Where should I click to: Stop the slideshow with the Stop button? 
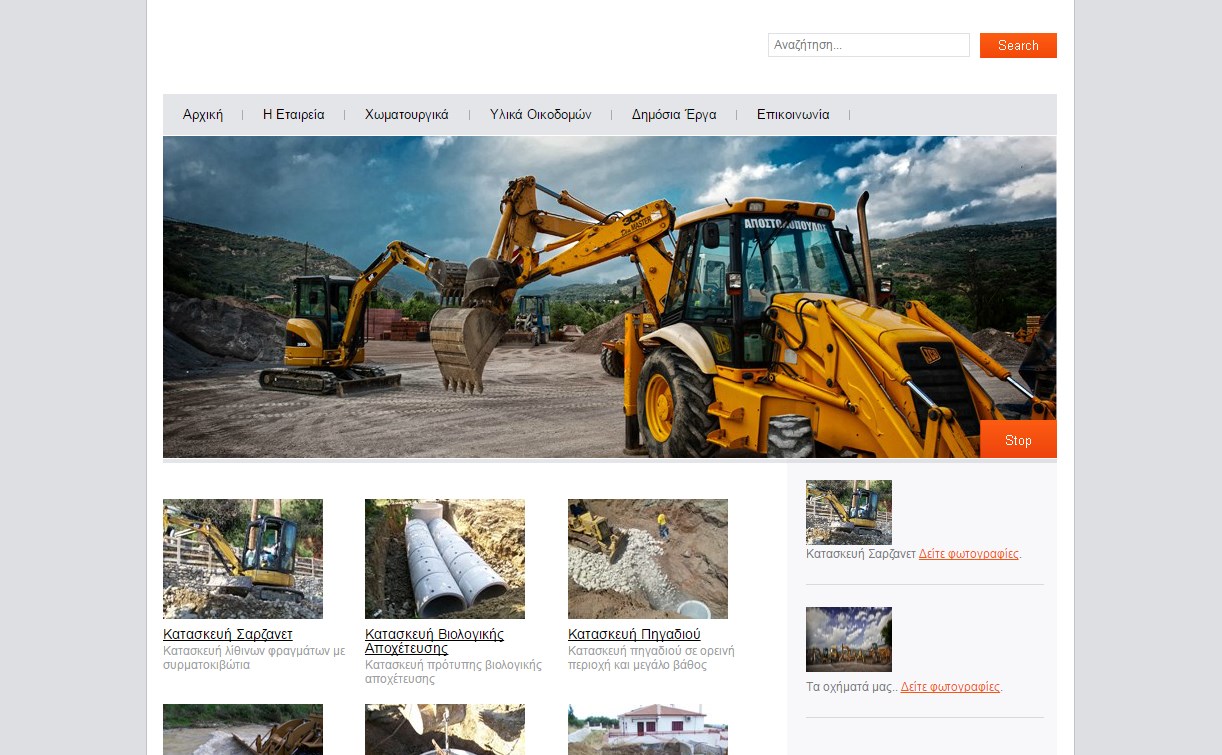1018,440
